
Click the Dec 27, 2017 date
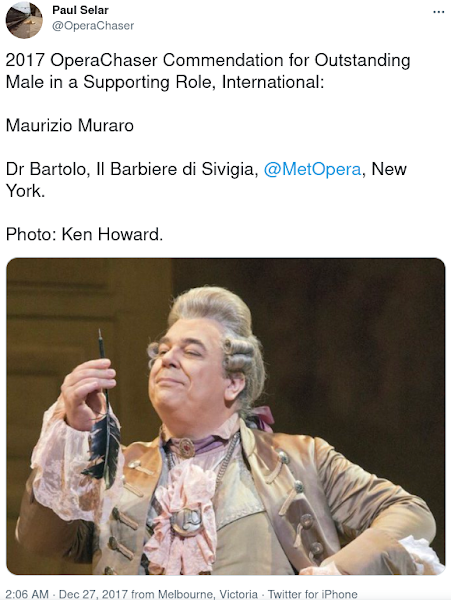(x=93, y=594)
